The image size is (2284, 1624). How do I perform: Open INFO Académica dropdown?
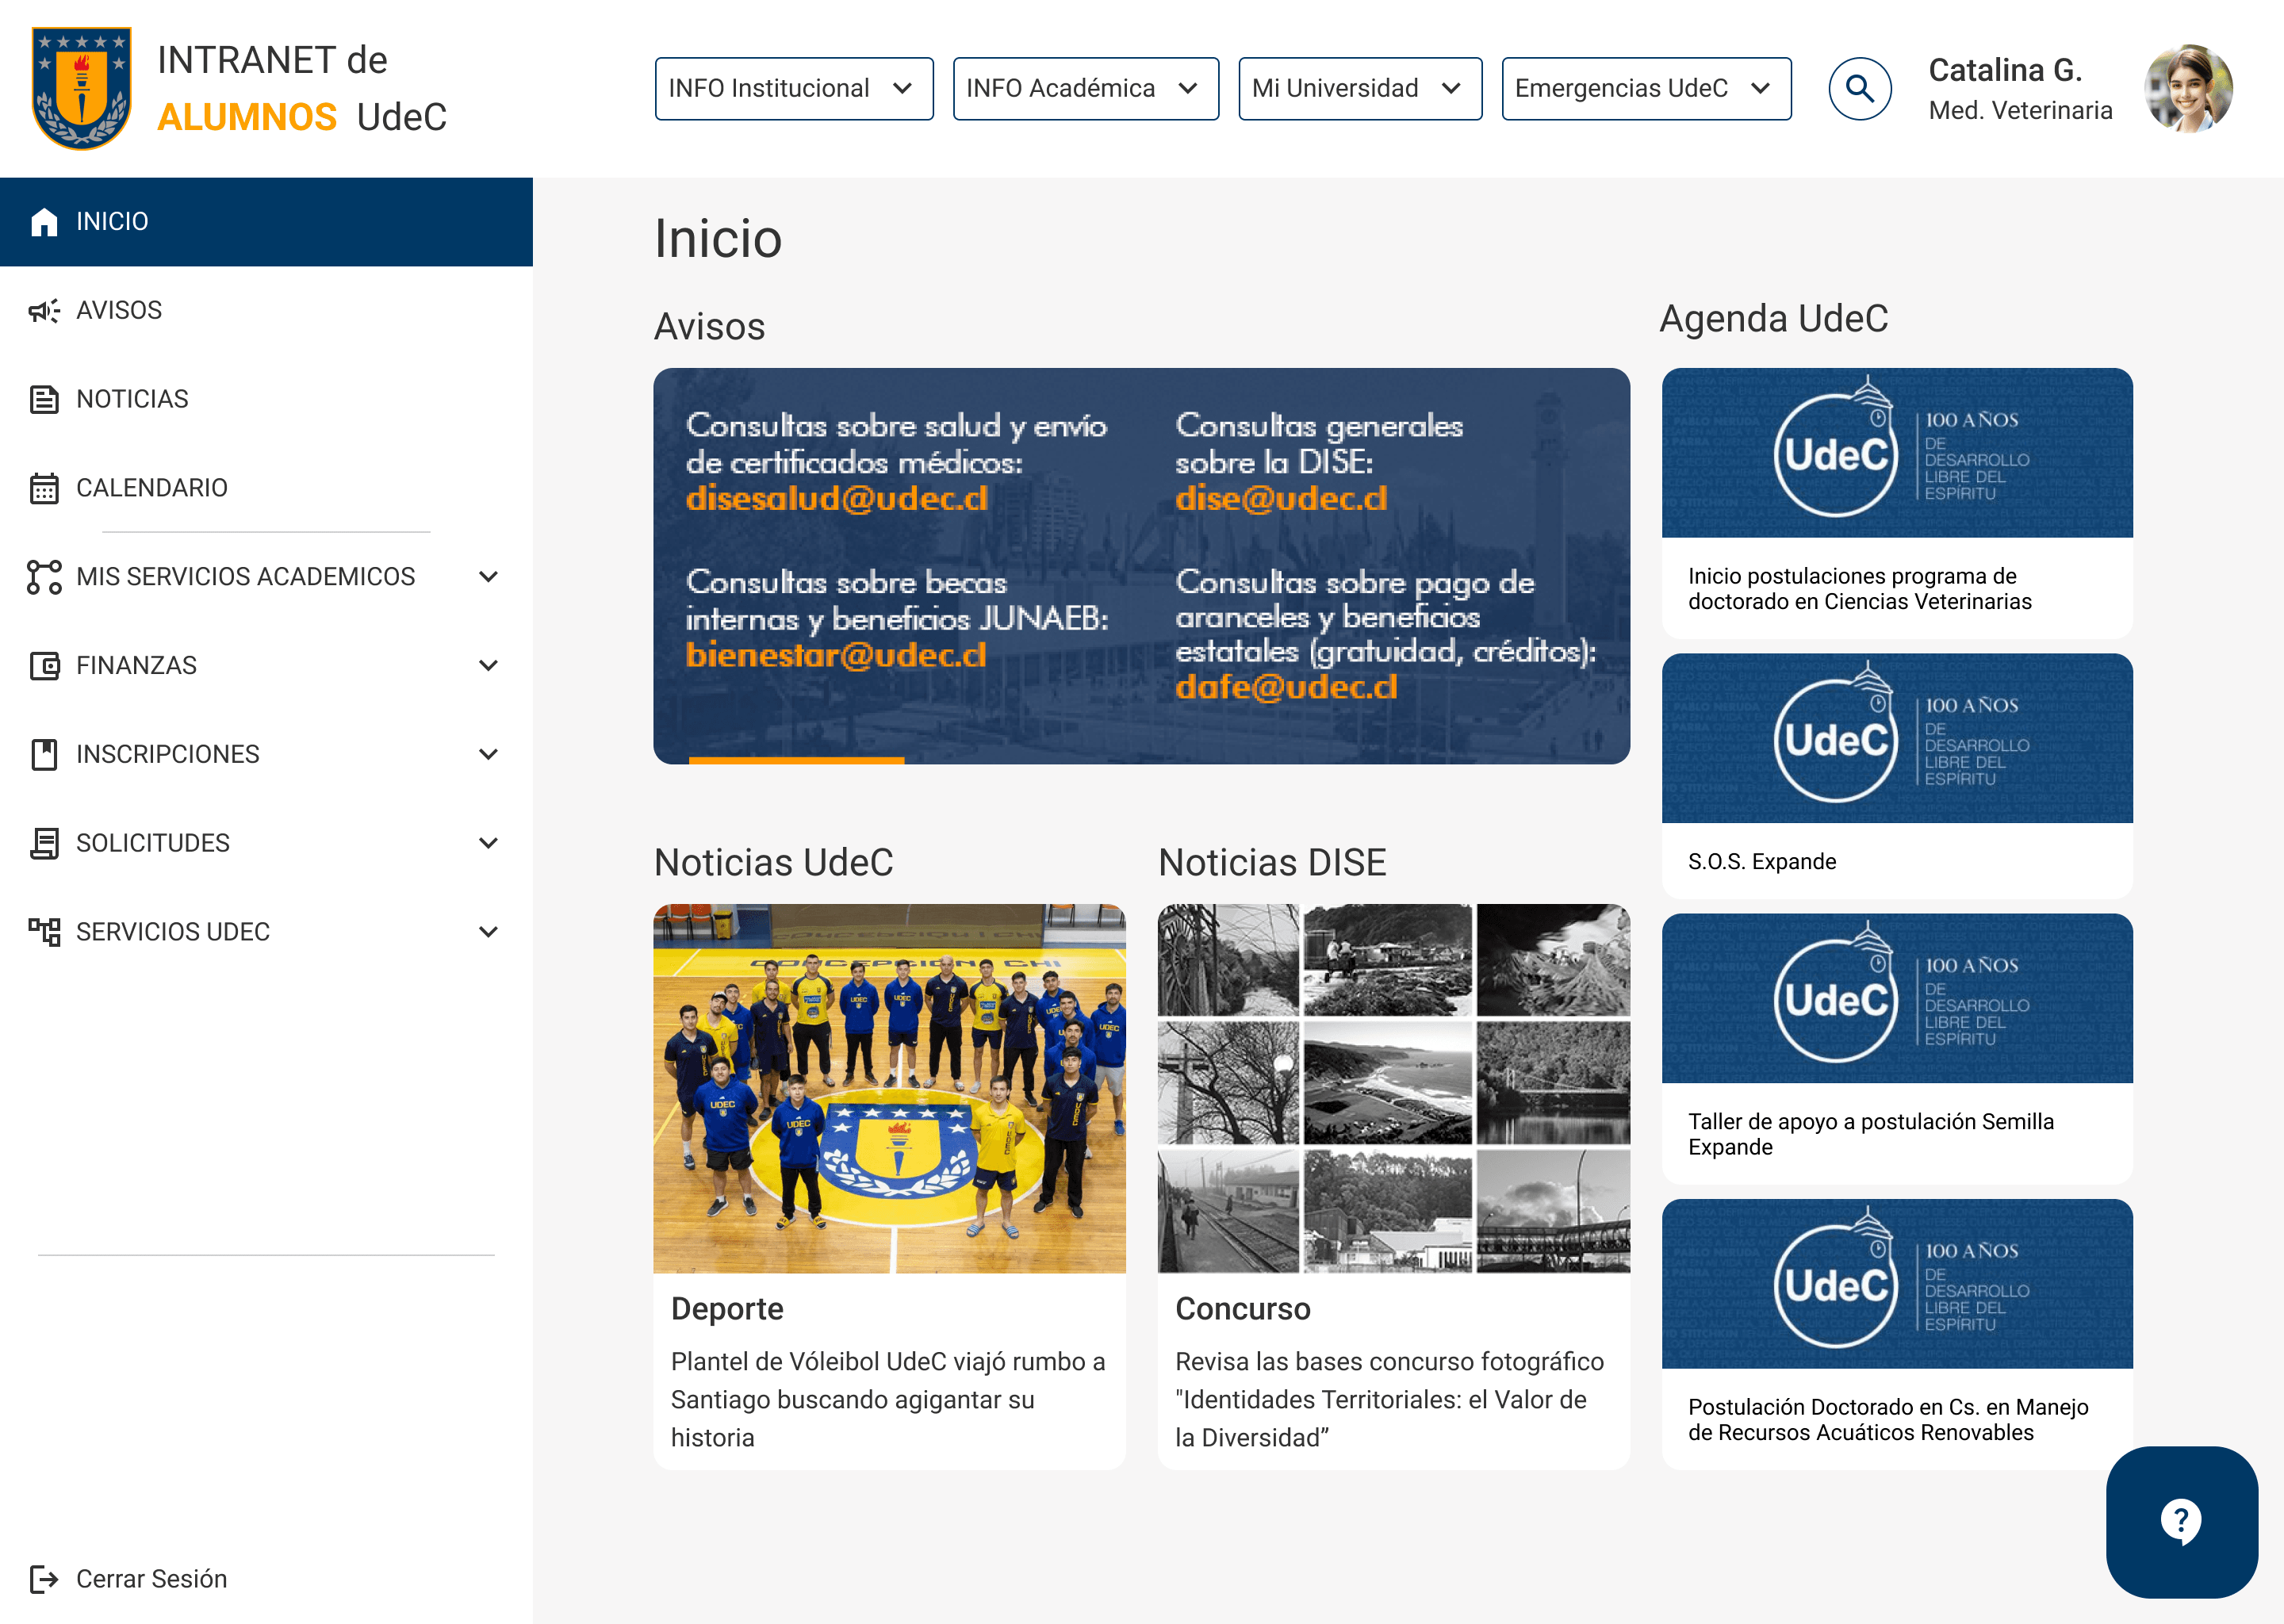click(1085, 89)
